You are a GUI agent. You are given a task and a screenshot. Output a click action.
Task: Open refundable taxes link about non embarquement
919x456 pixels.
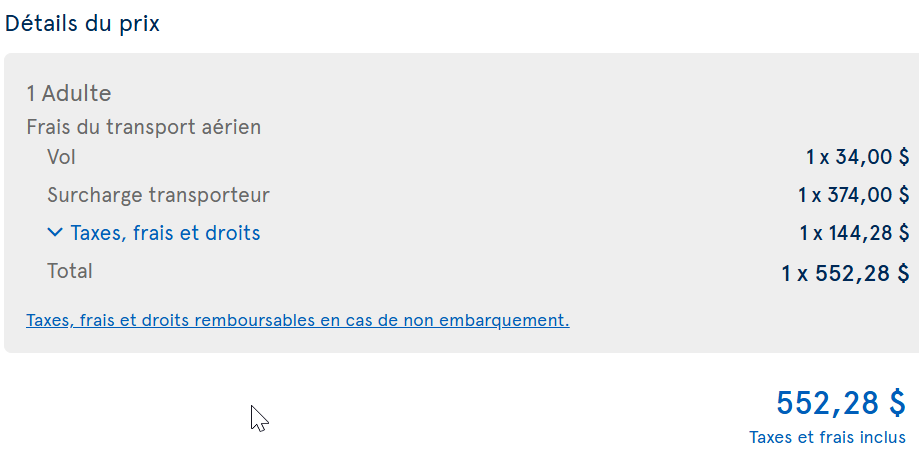click(x=298, y=321)
